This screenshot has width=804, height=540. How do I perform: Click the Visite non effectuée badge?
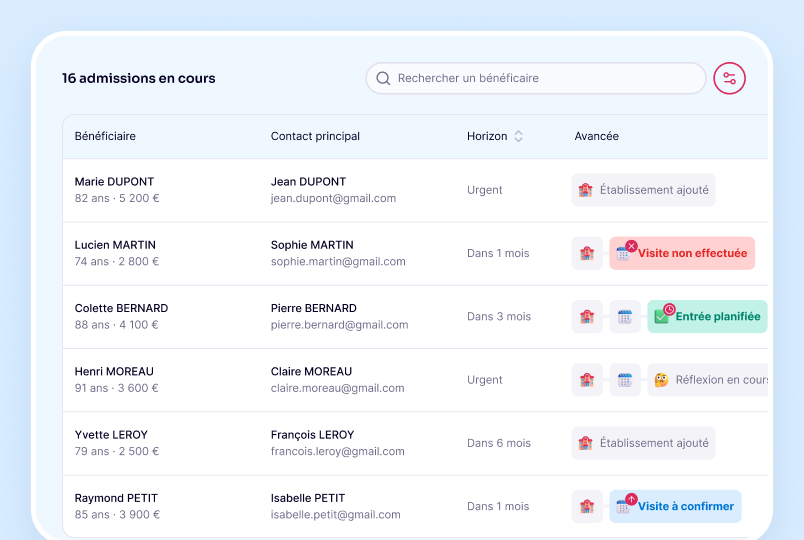(682, 253)
